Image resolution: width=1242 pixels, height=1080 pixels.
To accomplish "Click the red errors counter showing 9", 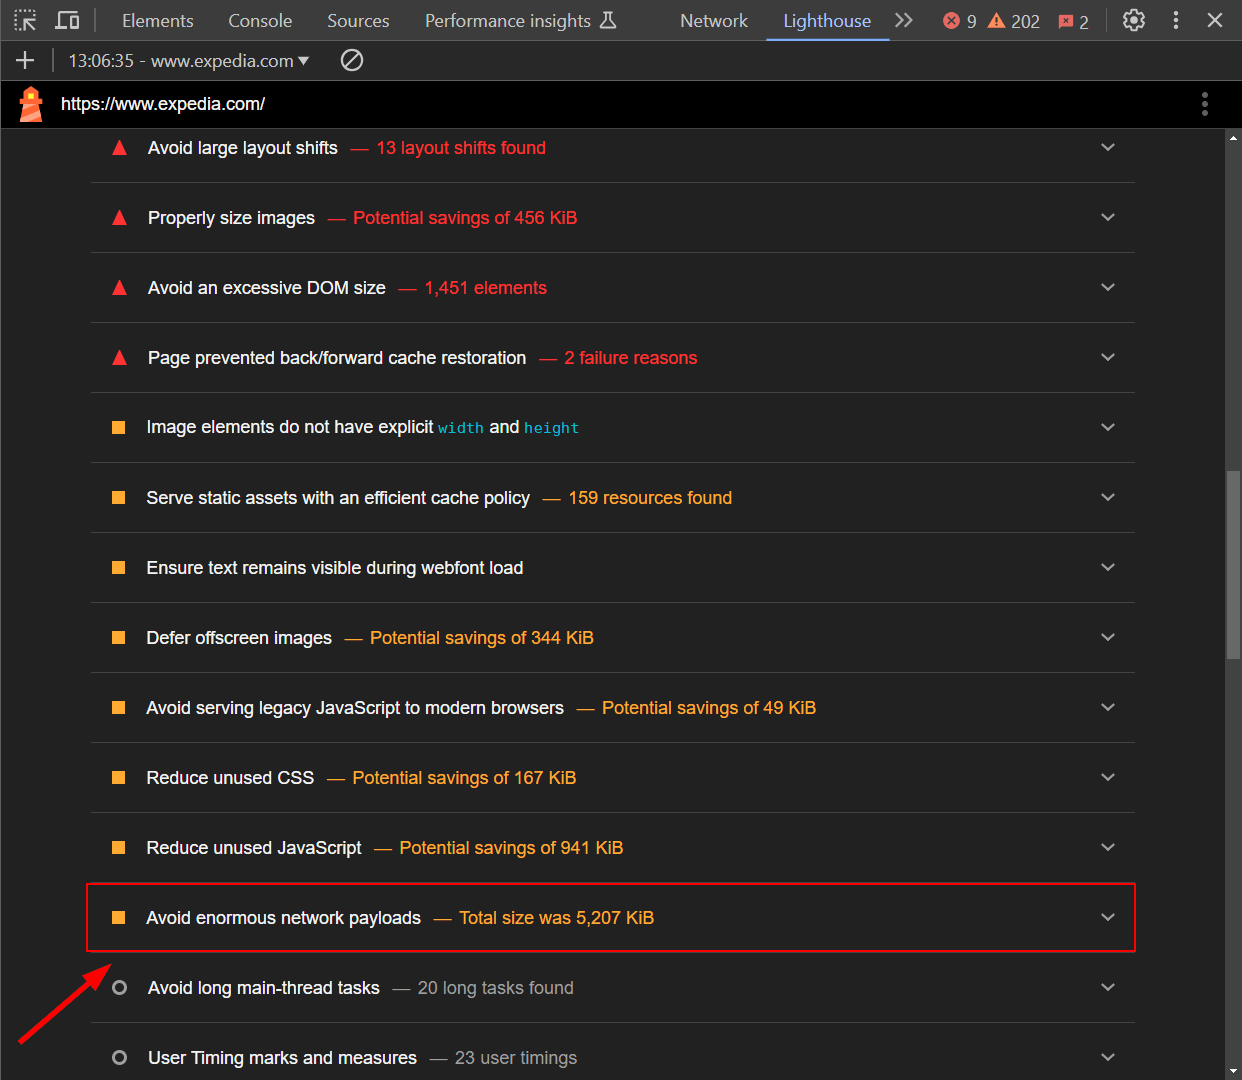I will coord(960,21).
